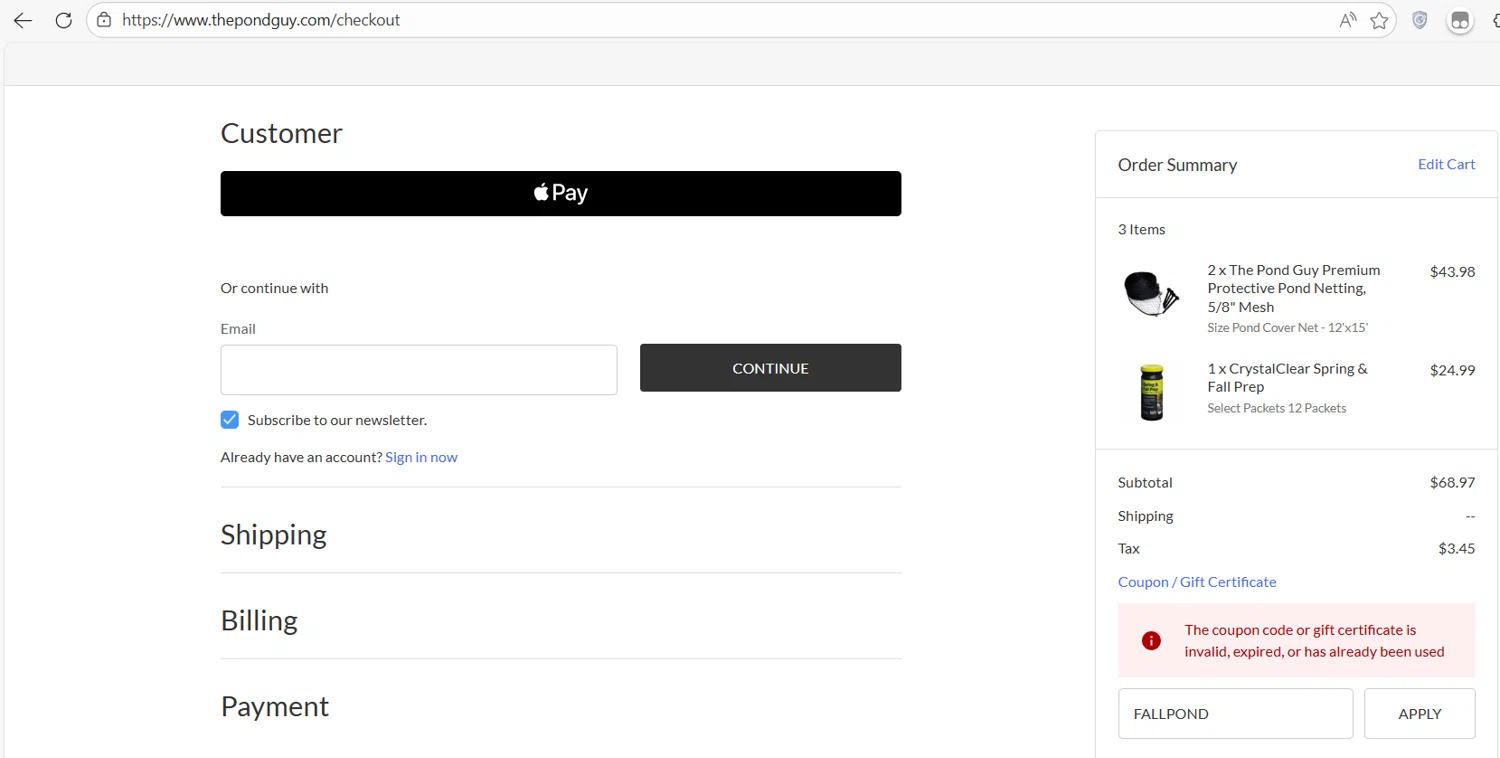Screen dimensions: 1500x758
Task: Click the CrystalClear Spring & Fall Prep title
Action: tap(1288, 378)
